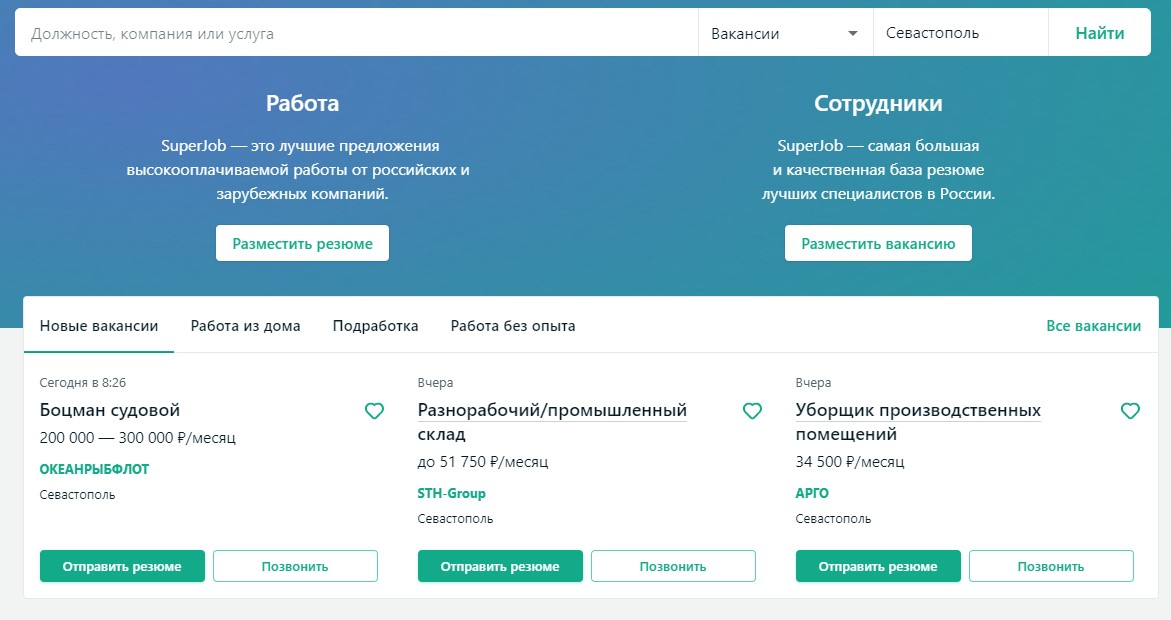This screenshot has height=620, width=1171.
Task: Favorite the "Разнорабочий/промышленный склад" vacancy
Action: 752,410
